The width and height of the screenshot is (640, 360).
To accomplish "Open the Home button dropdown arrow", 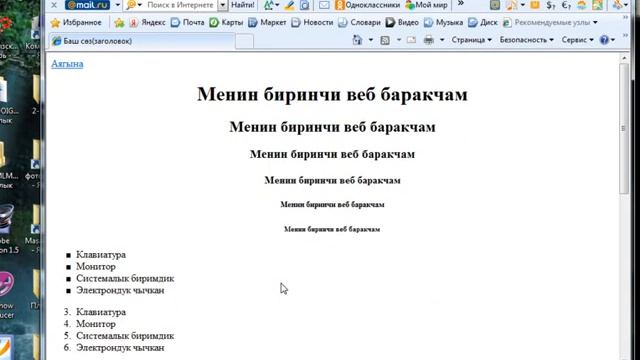I will tap(371, 40).
